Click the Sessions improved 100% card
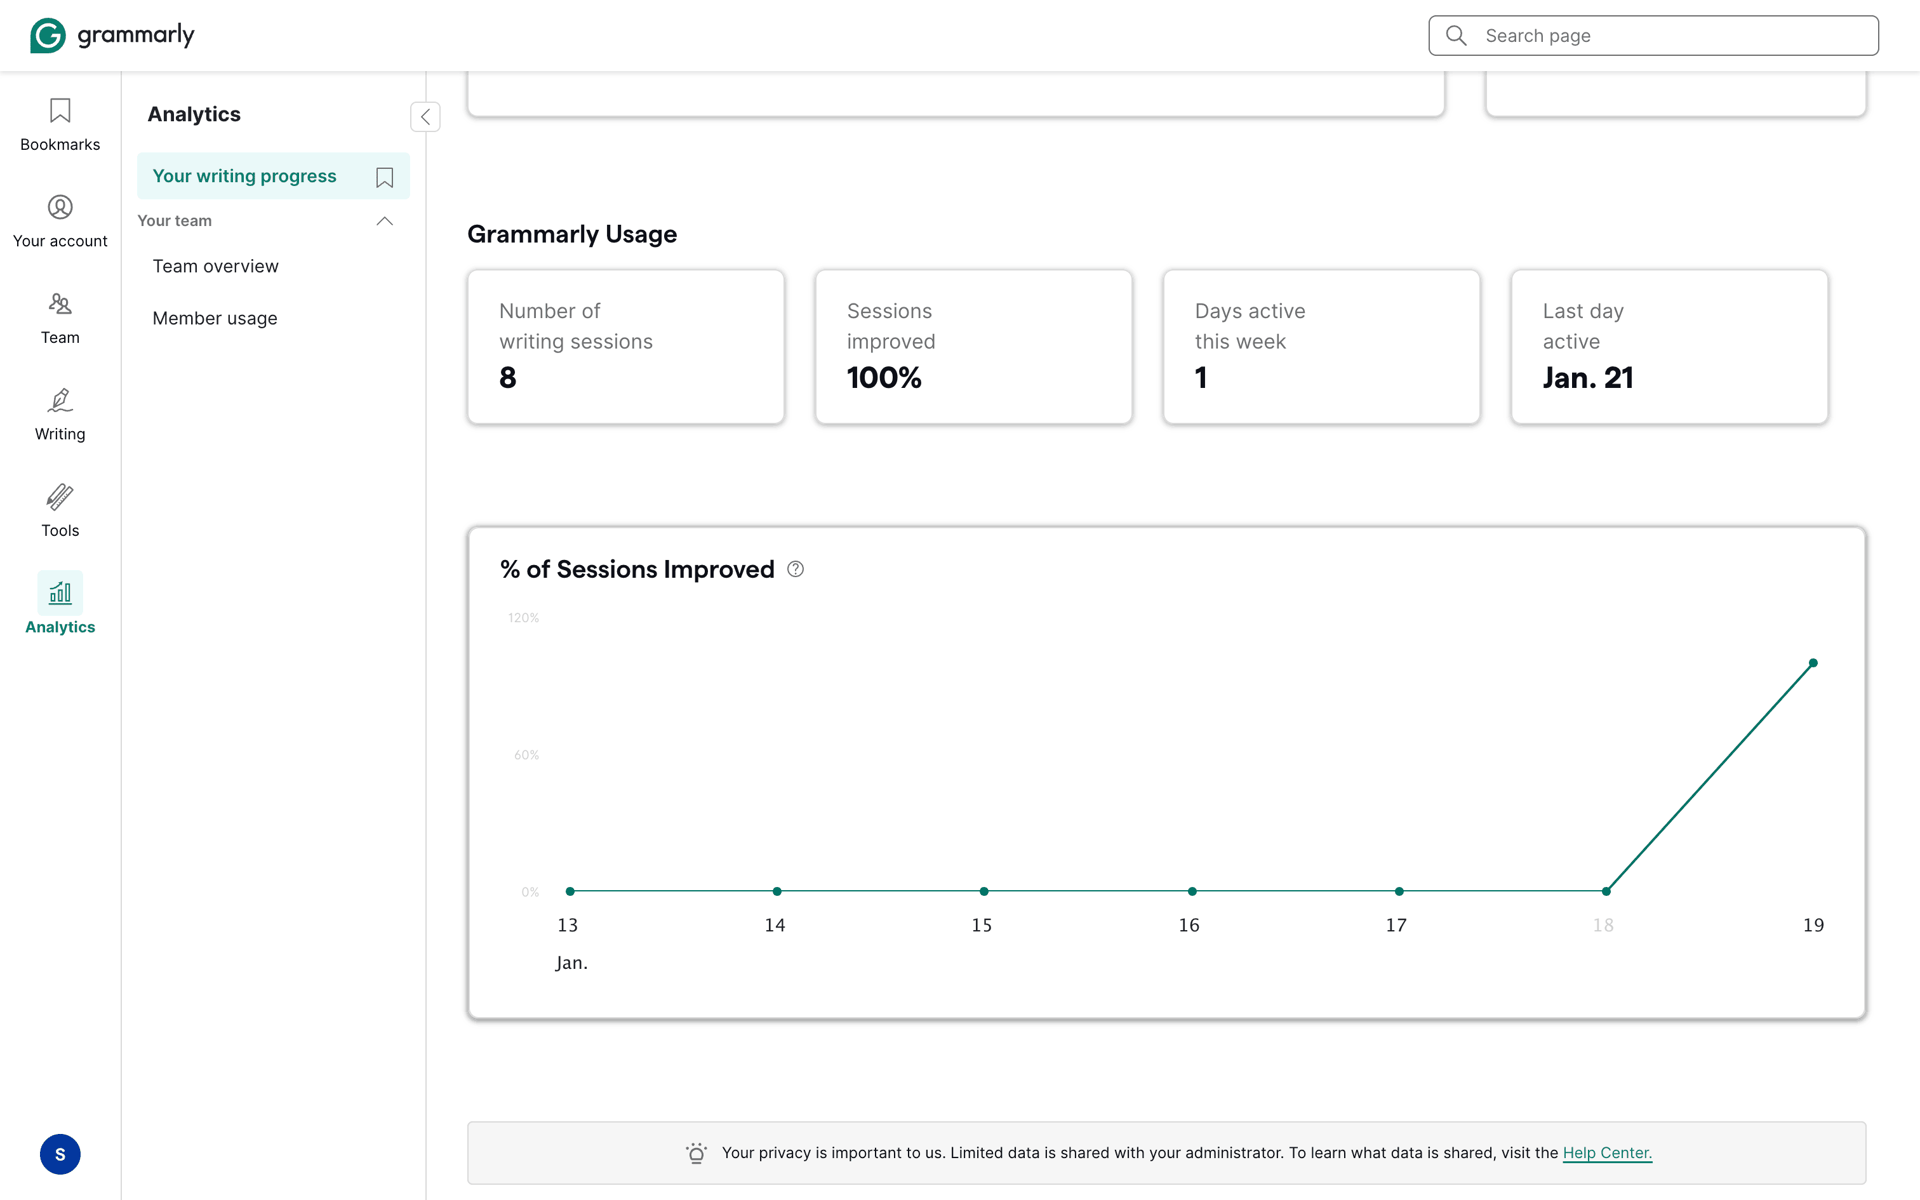 [x=974, y=347]
